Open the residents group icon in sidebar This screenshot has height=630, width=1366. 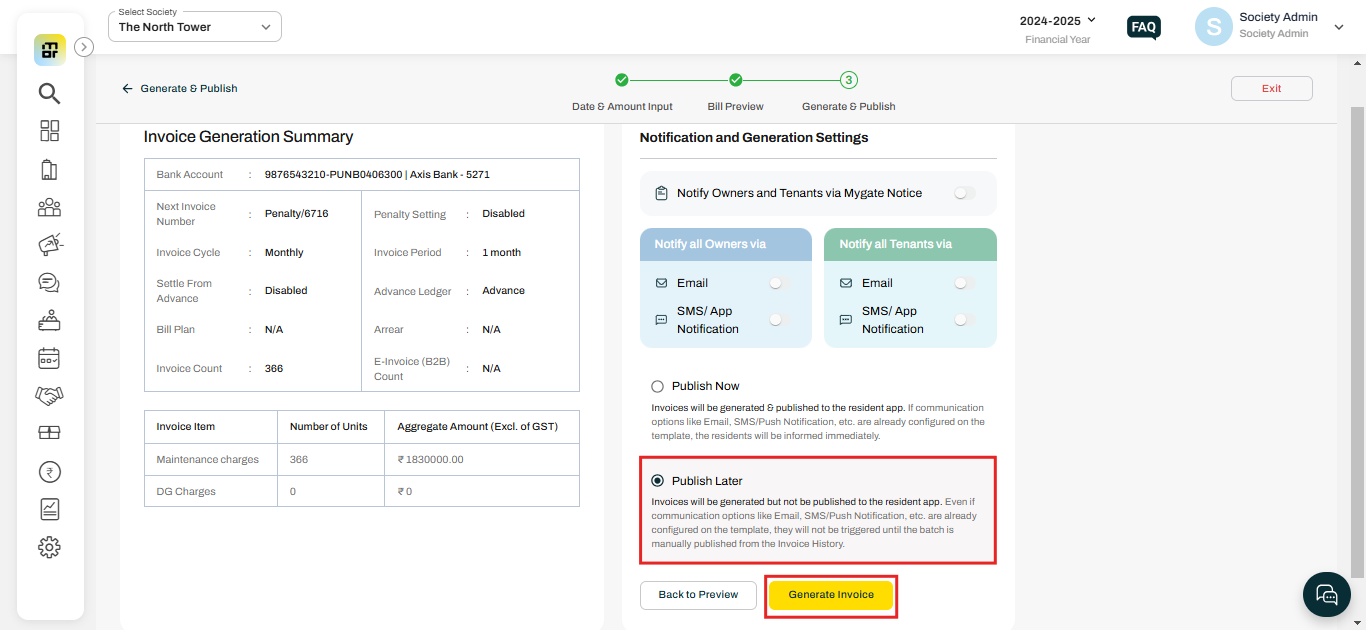click(x=49, y=207)
